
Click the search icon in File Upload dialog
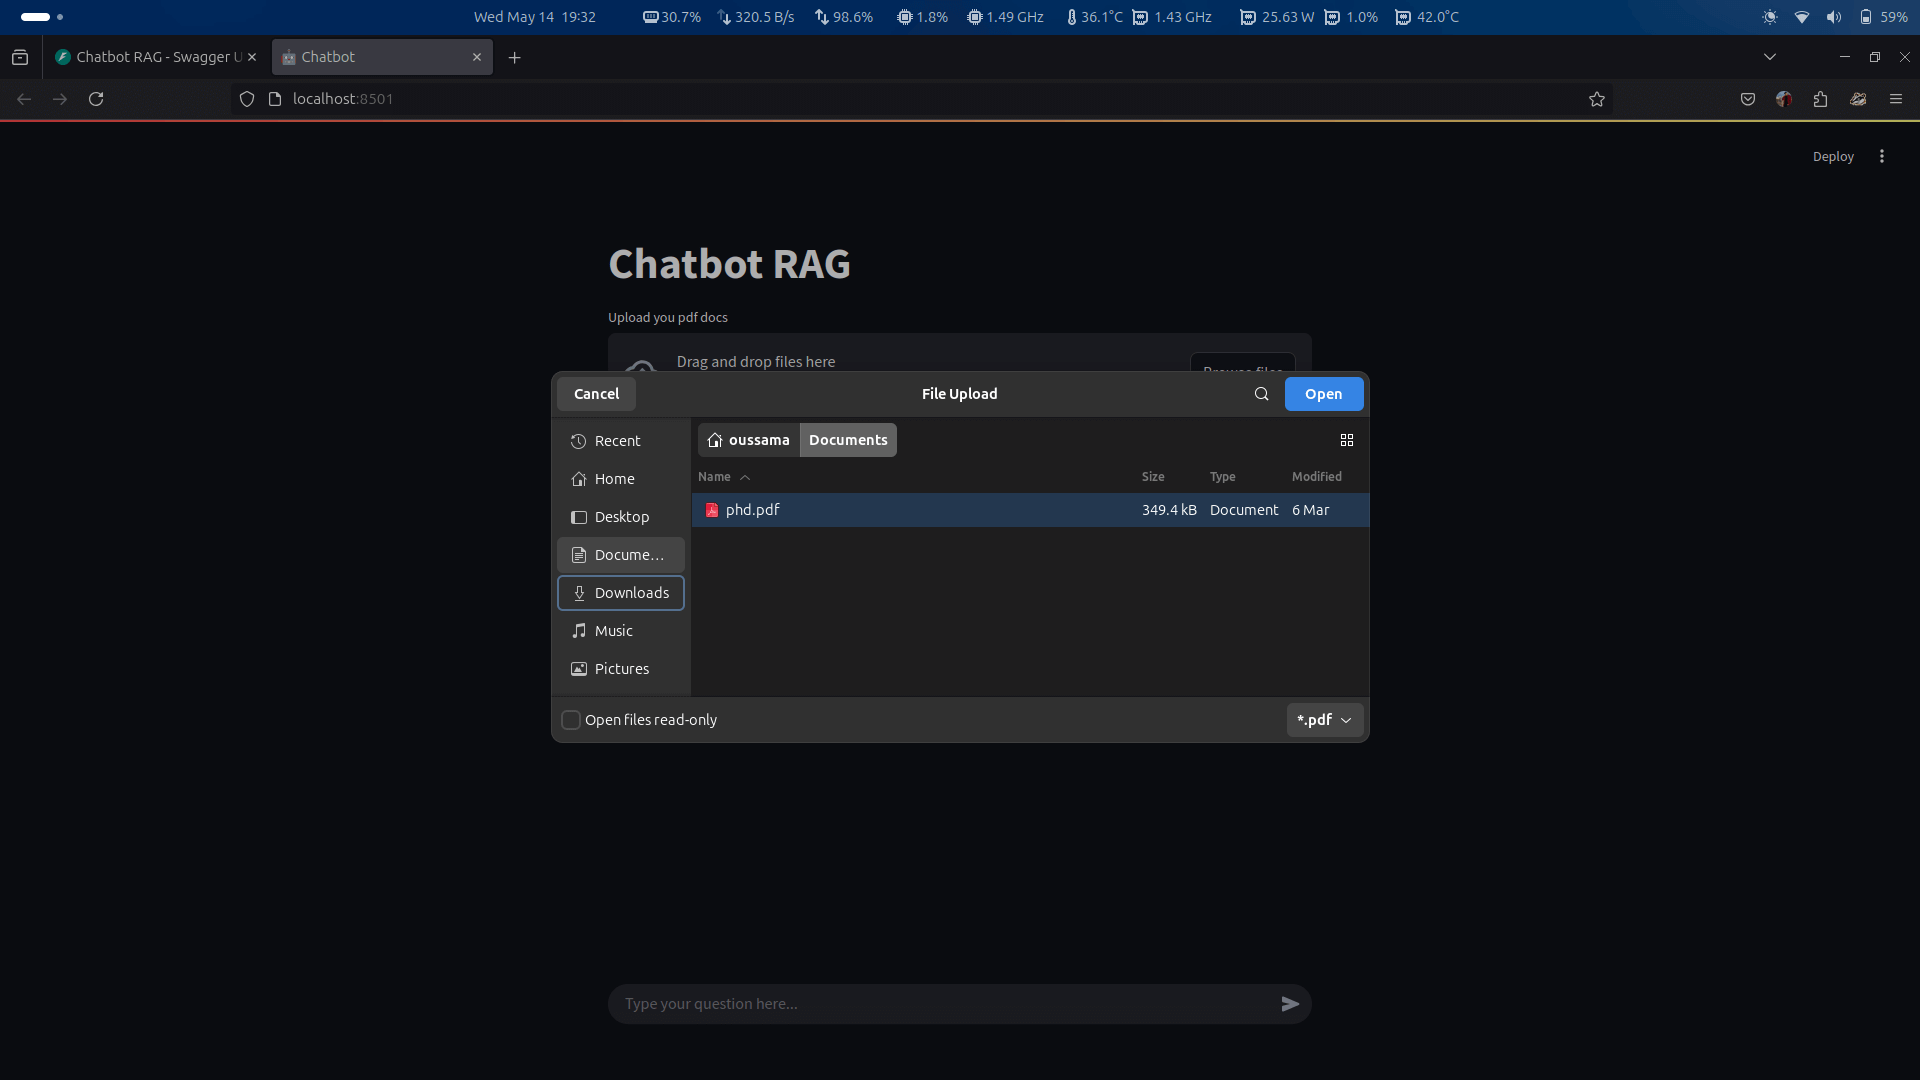point(1261,394)
